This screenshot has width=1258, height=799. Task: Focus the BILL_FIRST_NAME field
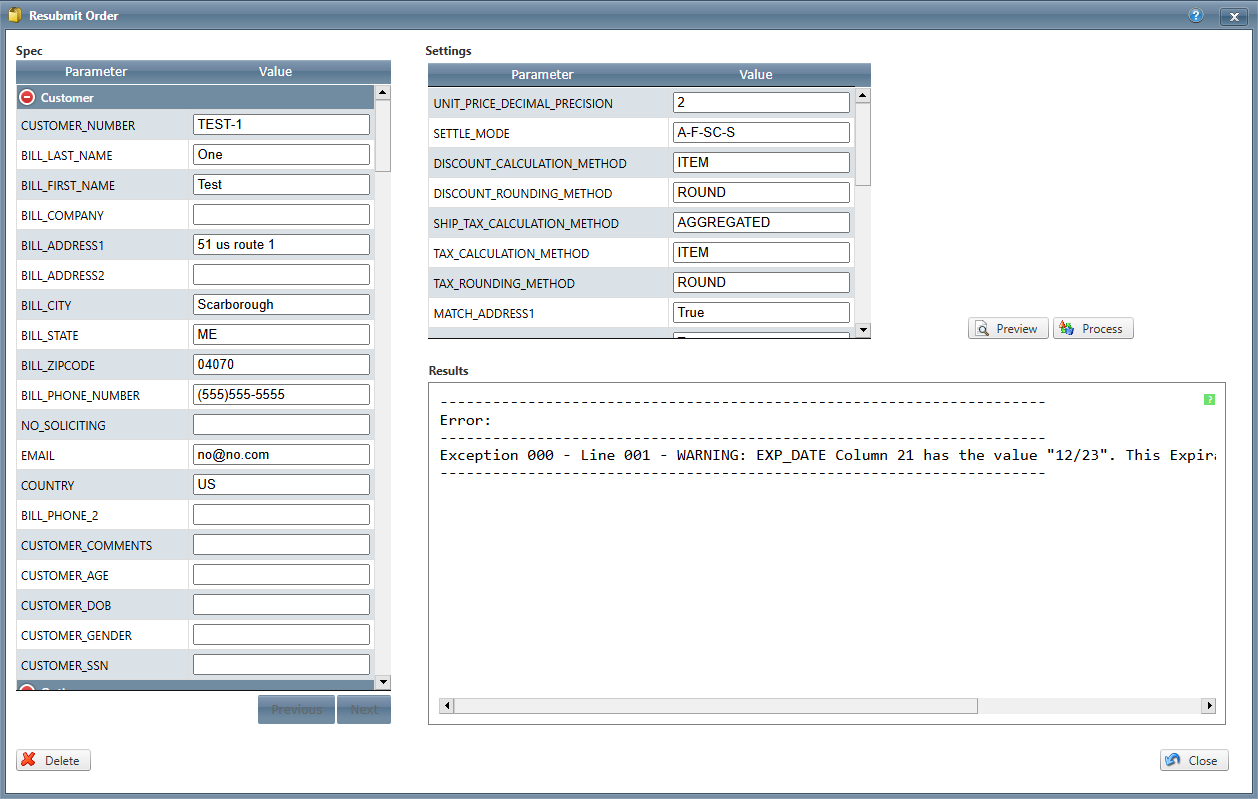[x=281, y=184]
